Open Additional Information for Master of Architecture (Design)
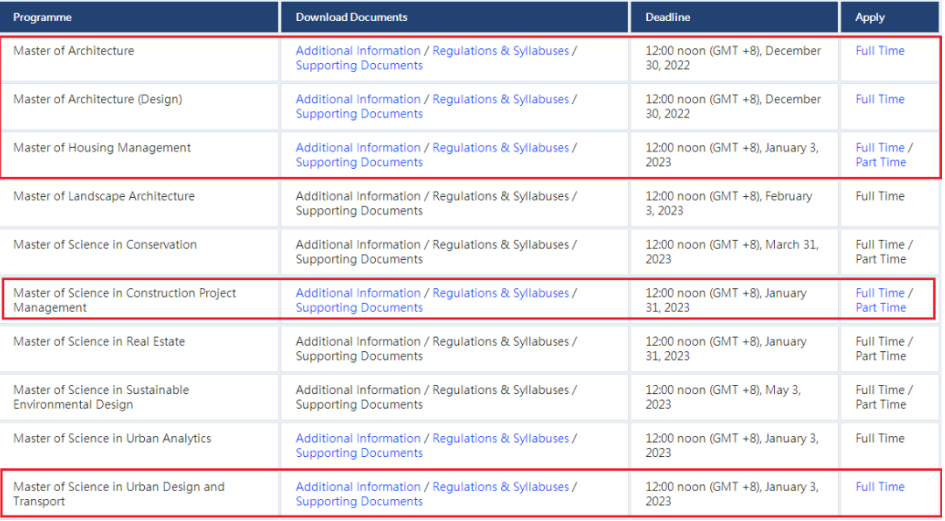The width and height of the screenshot is (945, 521). coord(358,100)
